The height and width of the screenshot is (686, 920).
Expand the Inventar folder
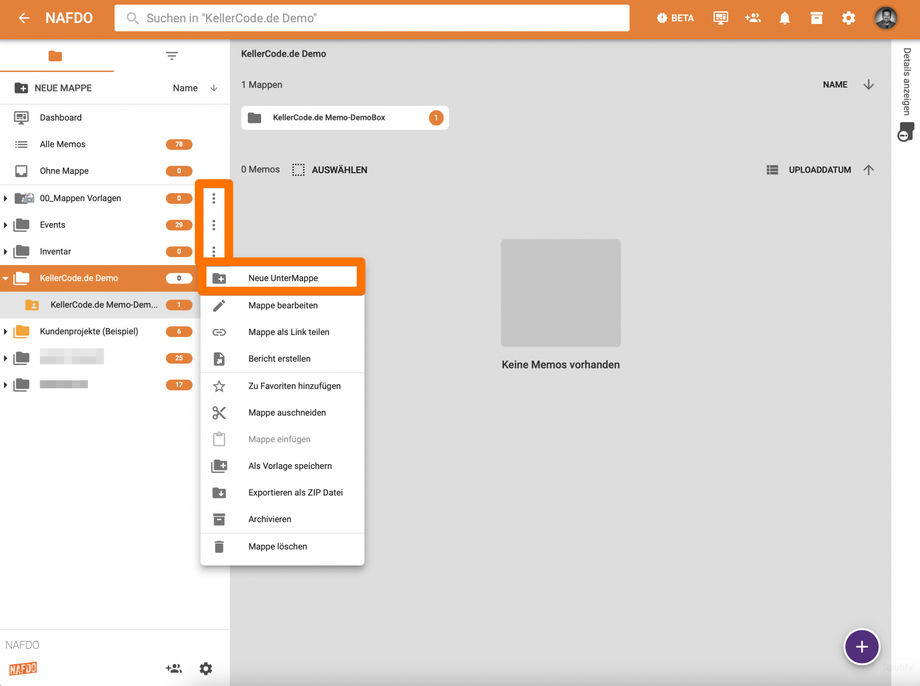click(5, 252)
